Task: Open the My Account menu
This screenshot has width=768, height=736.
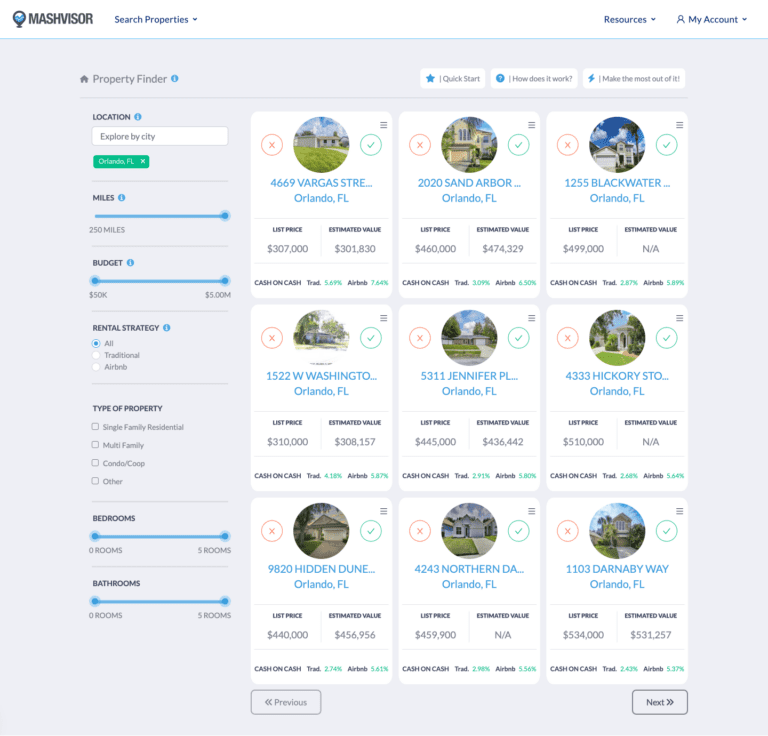Action: (x=712, y=19)
